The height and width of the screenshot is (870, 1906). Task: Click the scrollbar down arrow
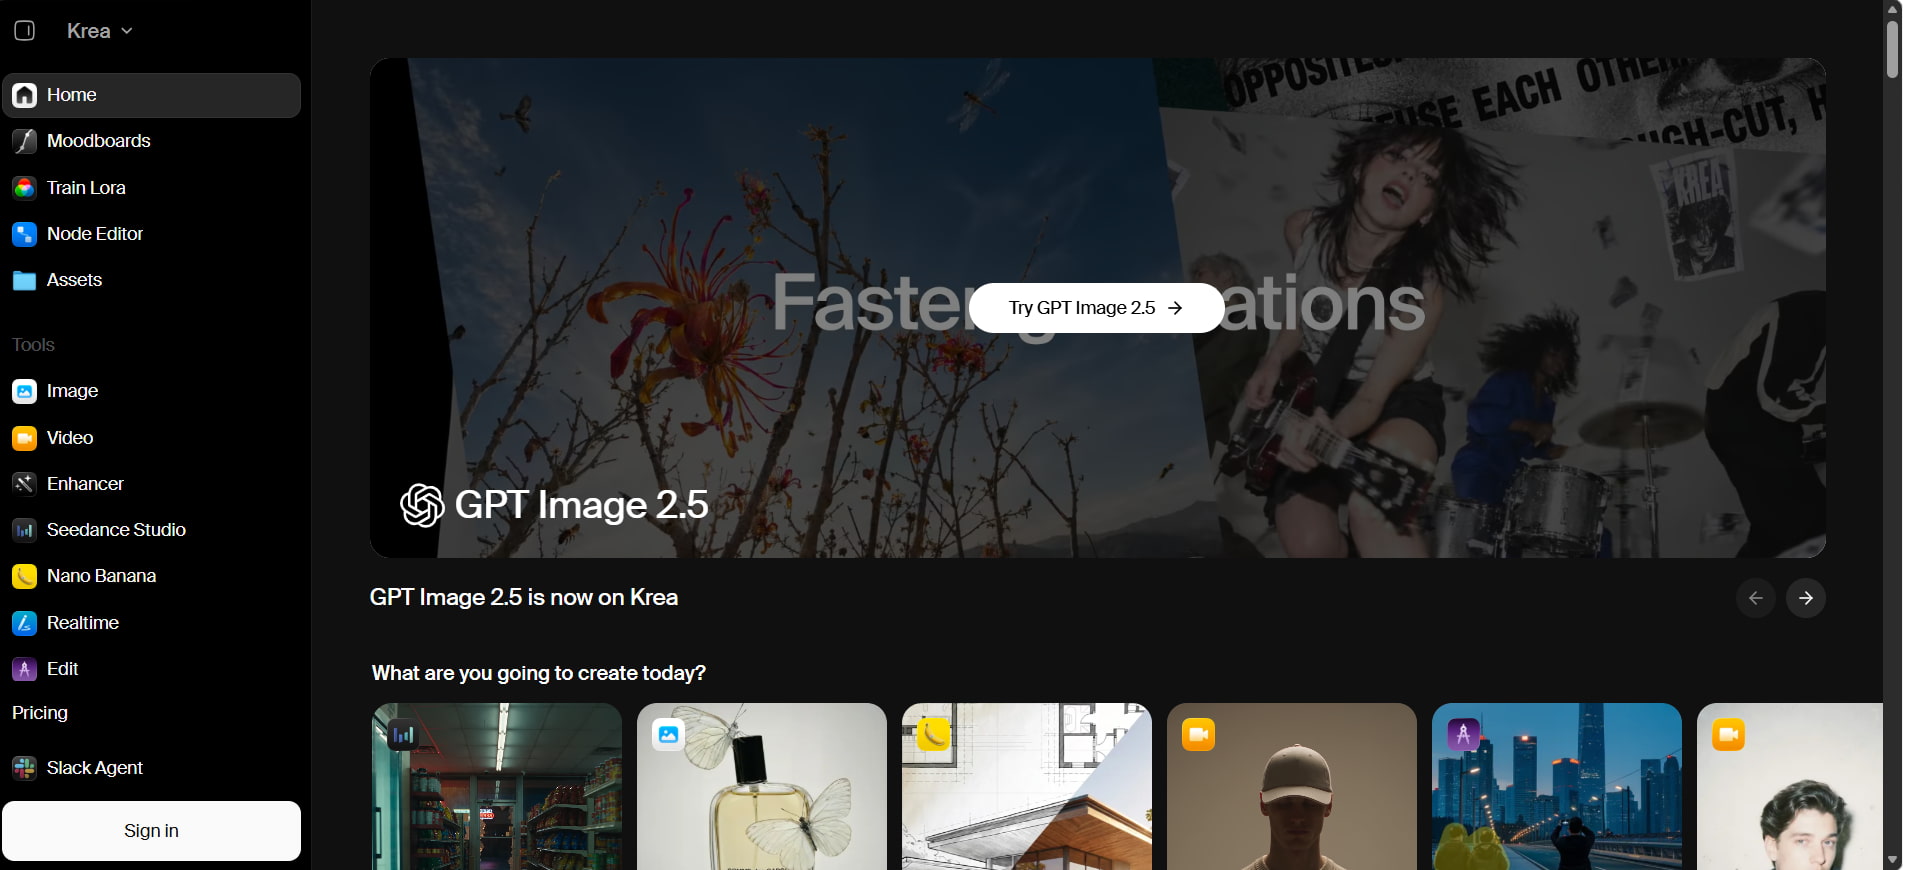[1892, 860]
